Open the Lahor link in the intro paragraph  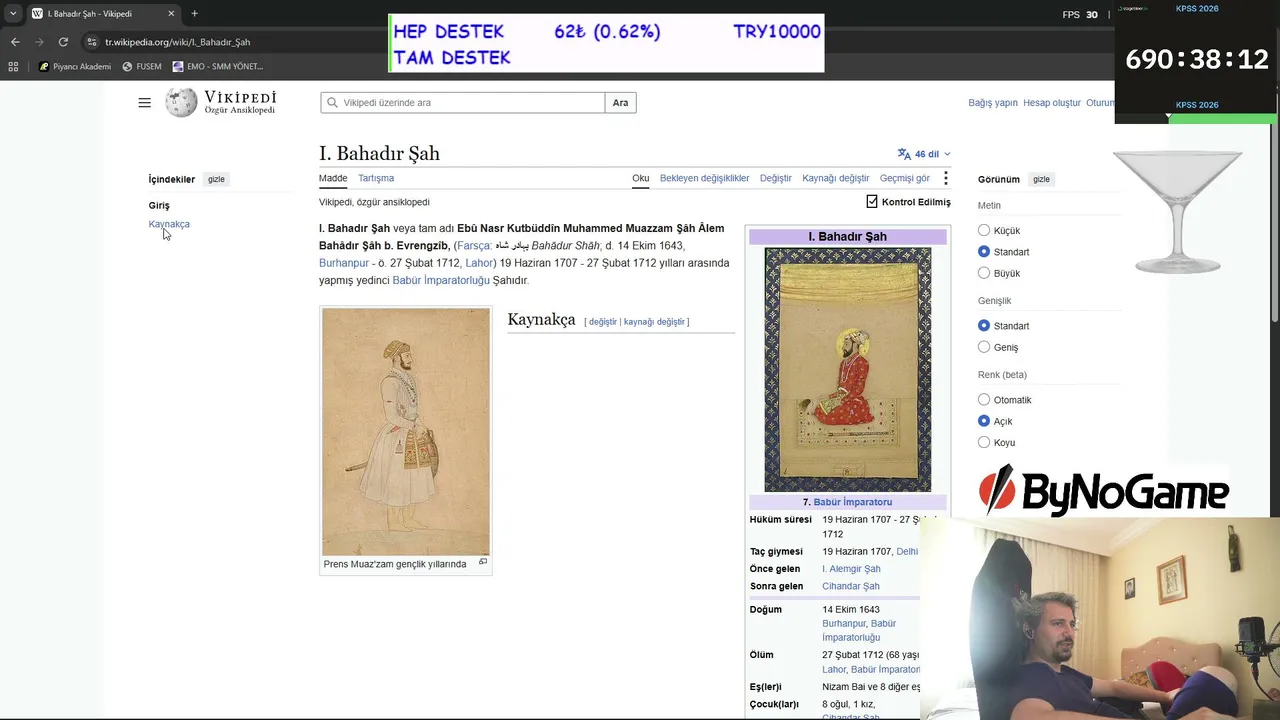tap(479, 263)
